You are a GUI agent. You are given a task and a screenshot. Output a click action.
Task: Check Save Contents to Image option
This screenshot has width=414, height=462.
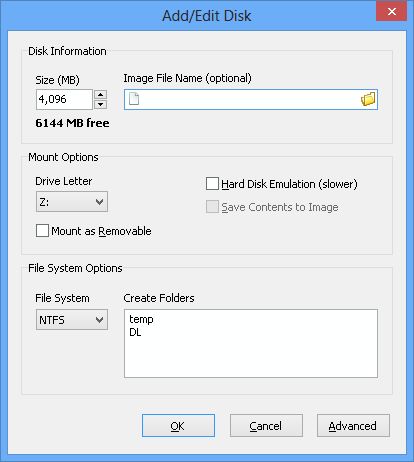(x=212, y=207)
